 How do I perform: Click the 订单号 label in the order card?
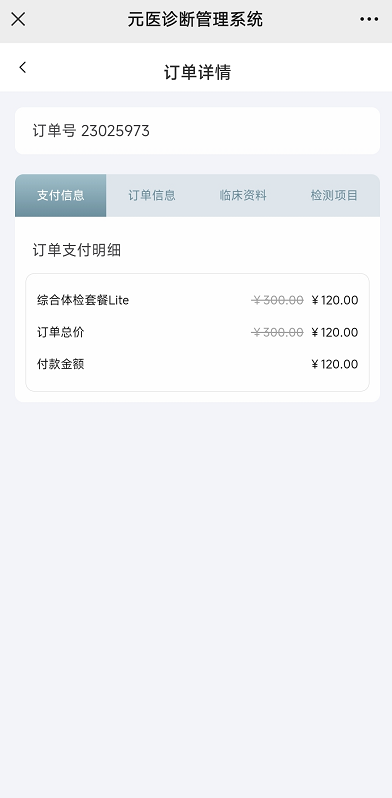(x=54, y=131)
